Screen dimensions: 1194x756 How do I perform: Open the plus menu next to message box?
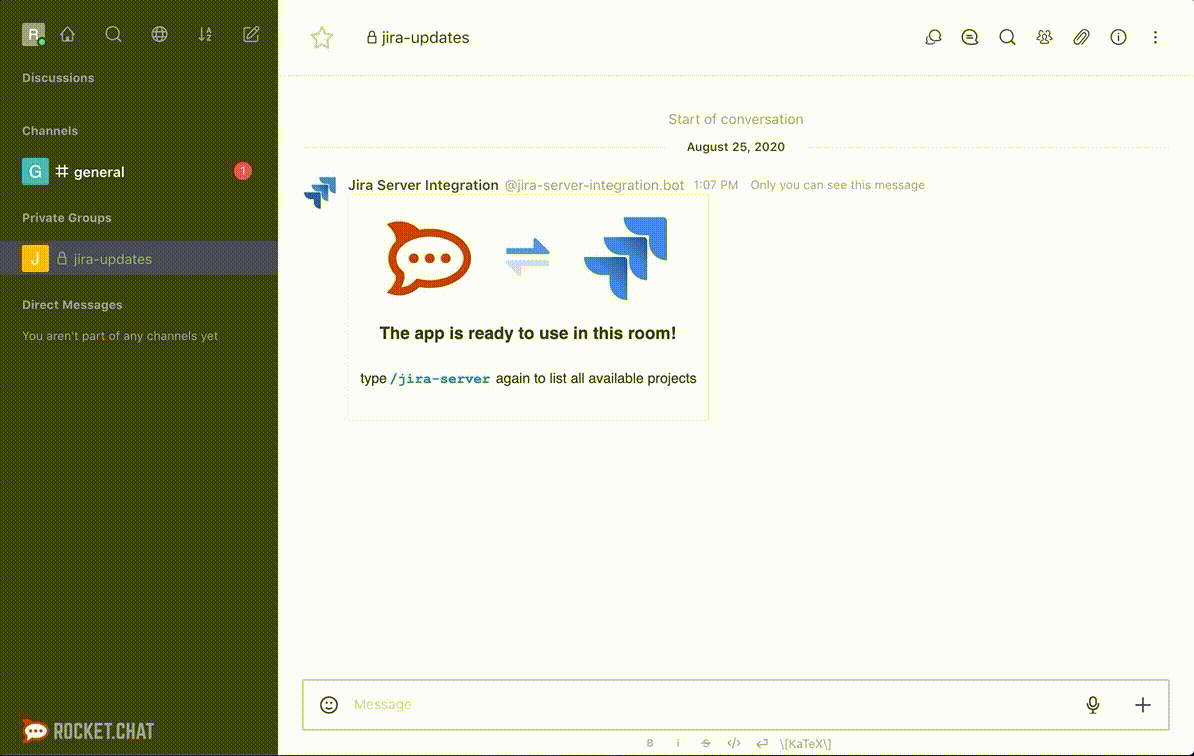click(x=1142, y=704)
